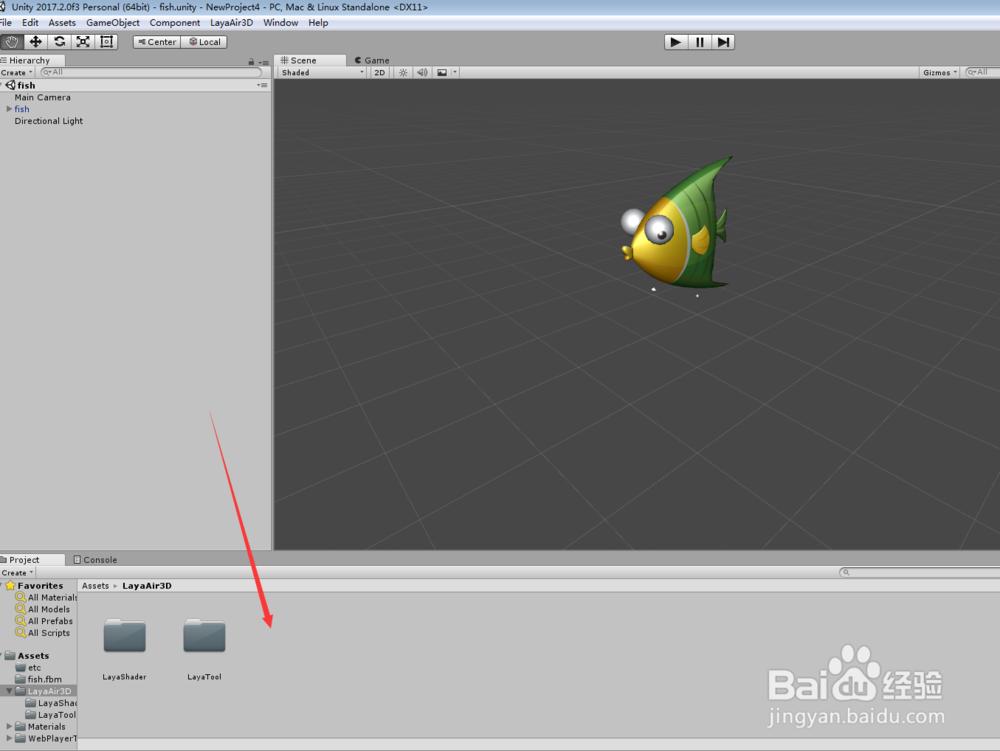This screenshot has width=1000, height=751.
Task: Switch coordinate handle from Local
Action: point(205,41)
